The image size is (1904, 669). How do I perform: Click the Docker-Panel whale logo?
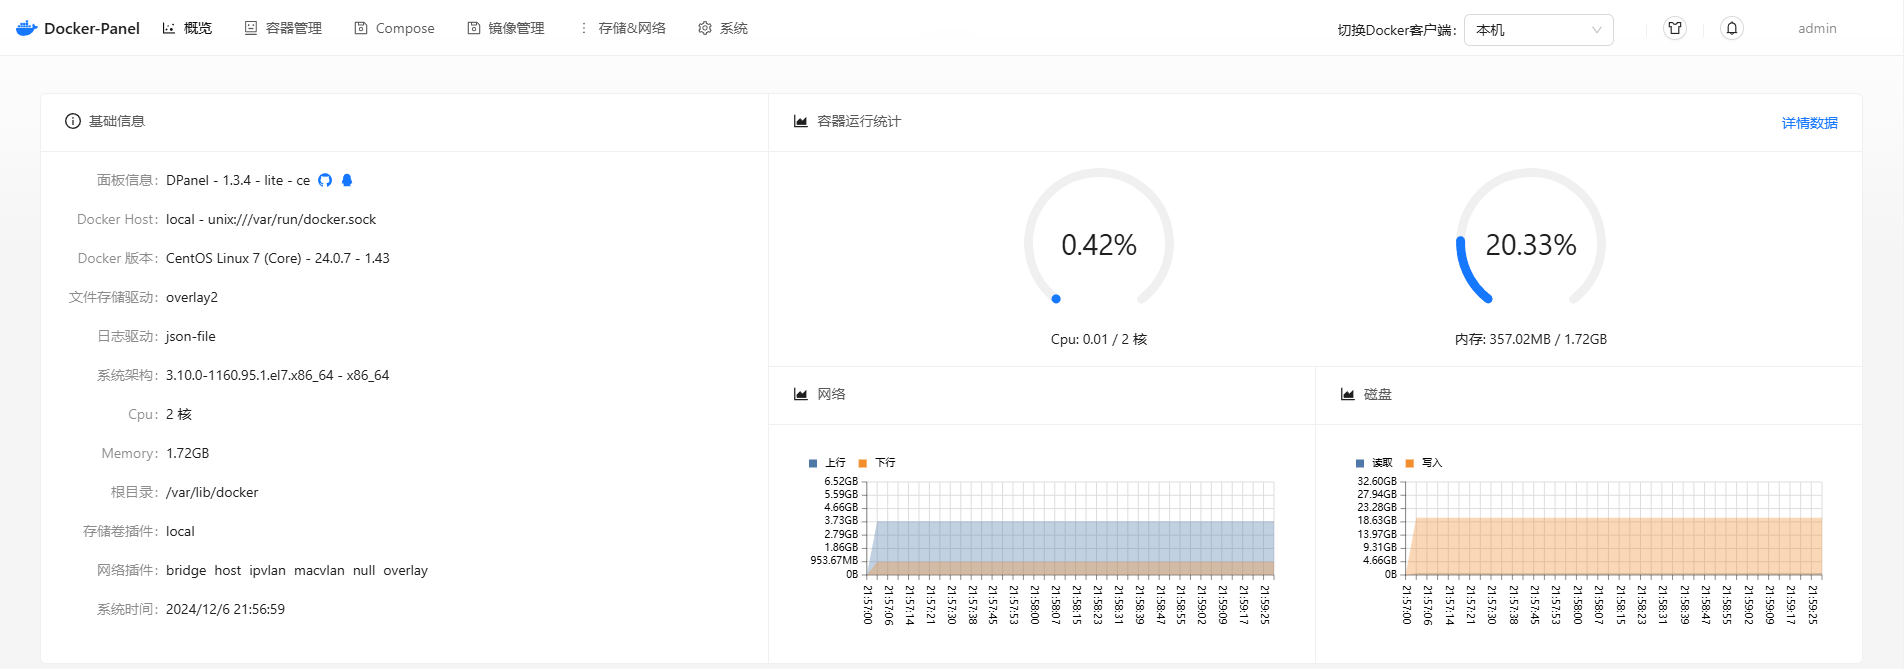point(27,28)
